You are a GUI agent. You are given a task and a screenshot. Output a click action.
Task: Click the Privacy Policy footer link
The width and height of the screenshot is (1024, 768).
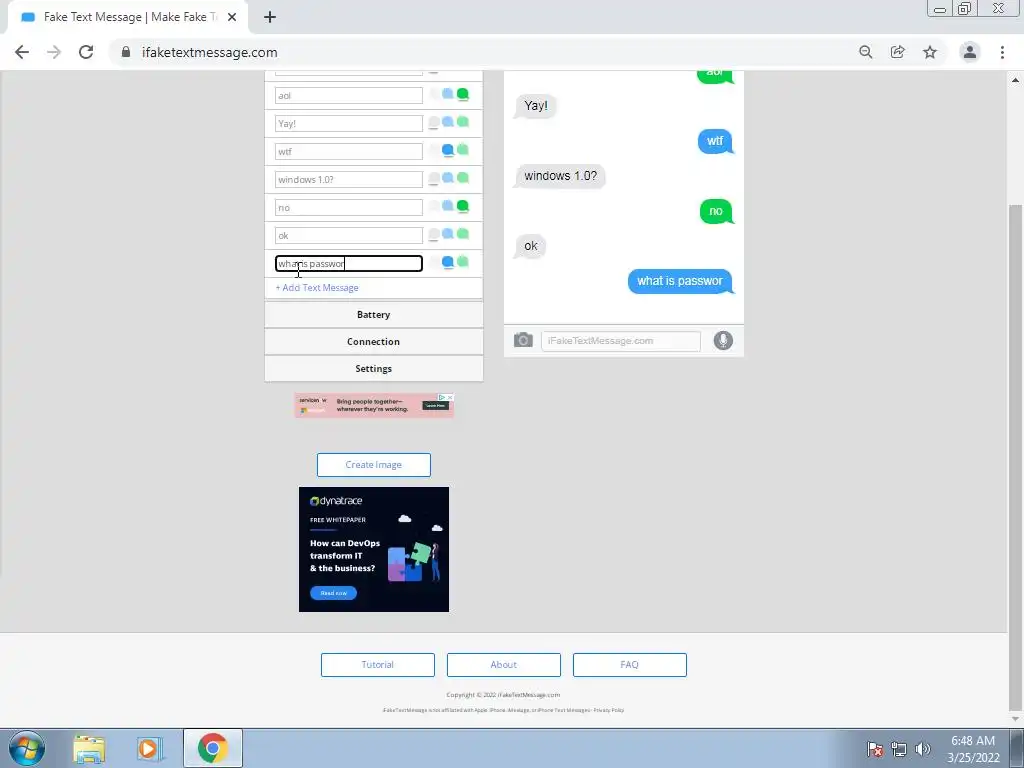click(x=608, y=710)
